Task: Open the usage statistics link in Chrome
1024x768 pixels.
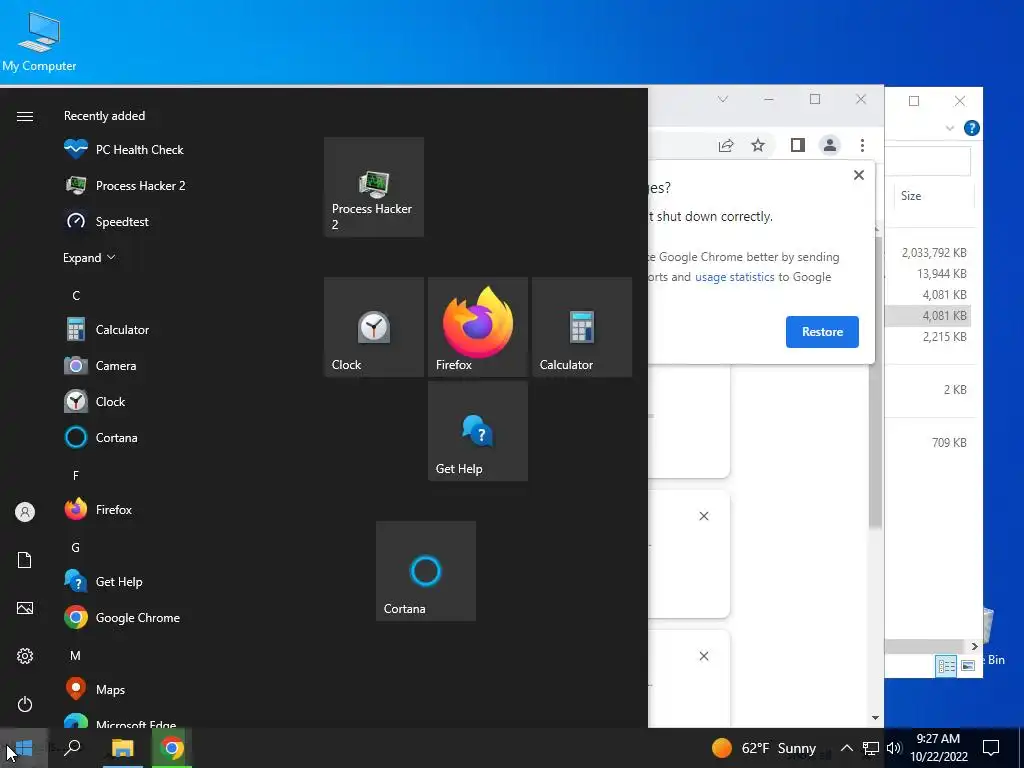Action: click(x=735, y=277)
